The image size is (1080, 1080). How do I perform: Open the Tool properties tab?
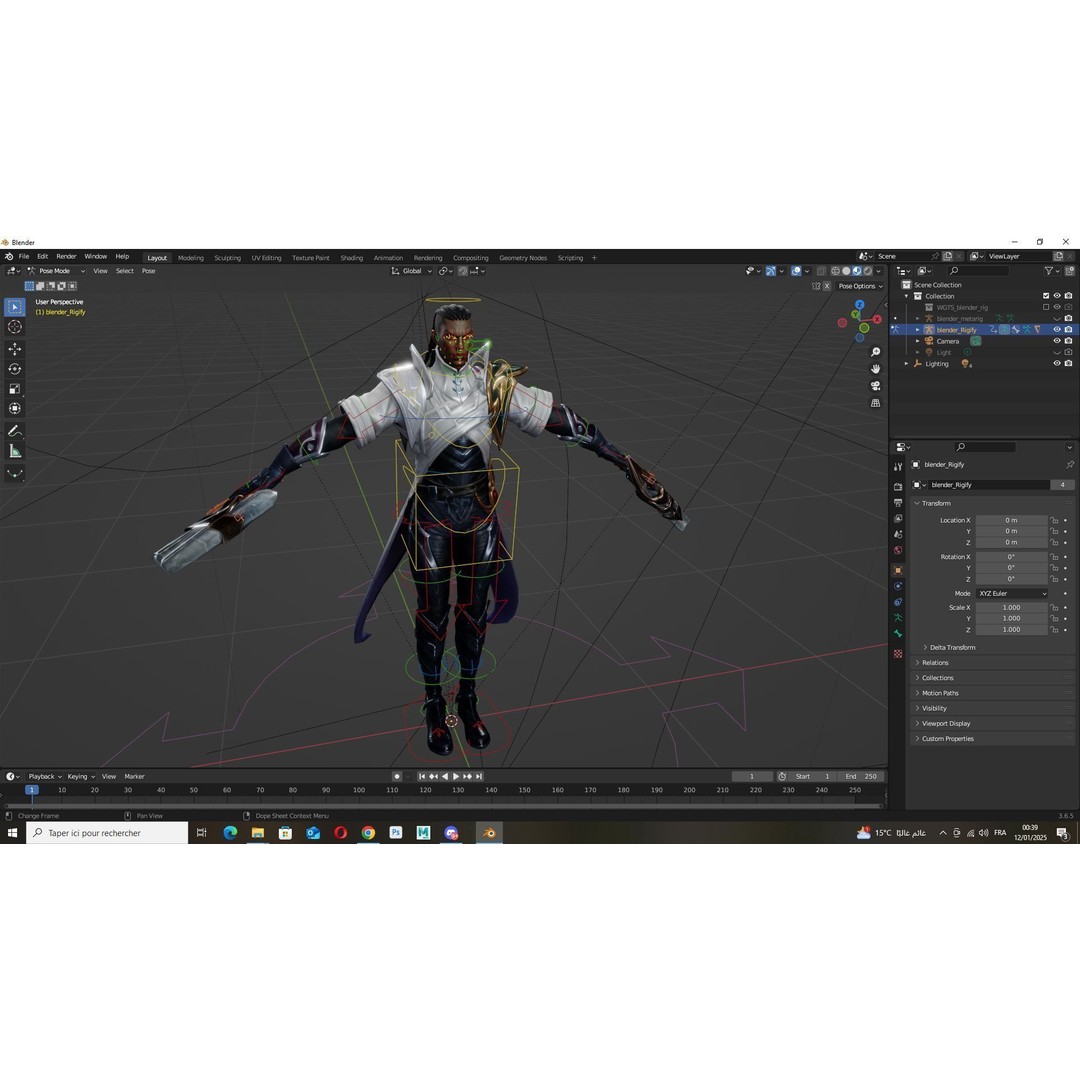click(x=898, y=467)
